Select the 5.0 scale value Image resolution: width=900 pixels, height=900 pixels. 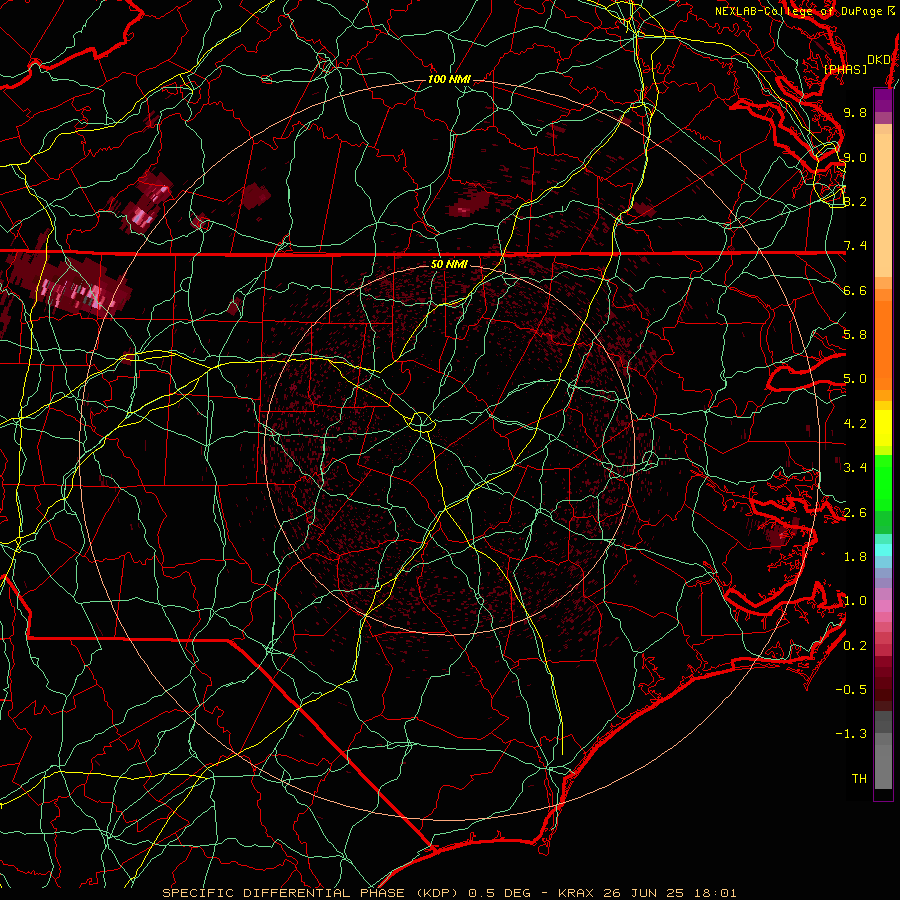[855, 379]
